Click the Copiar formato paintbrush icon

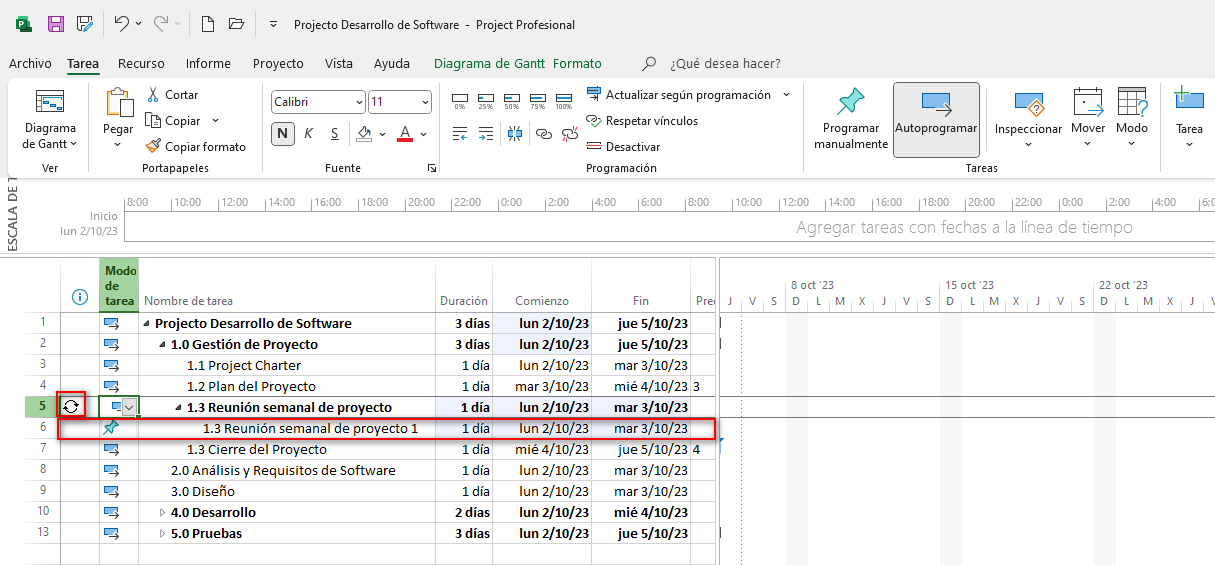pyautogui.click(x=153, y=146)
